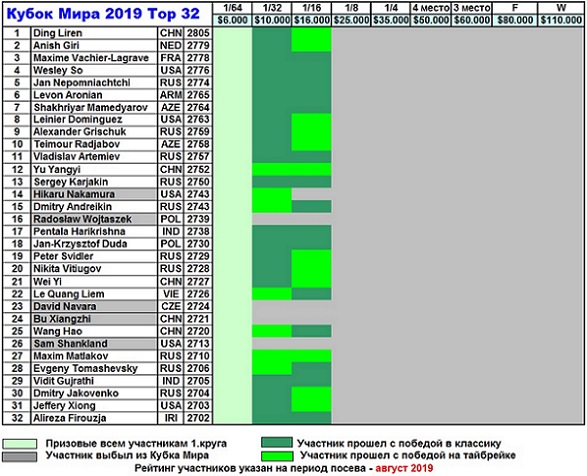Click Yu Yangyi's bright green 1/32 cell

pyautogui.click(x=272, y=169)
